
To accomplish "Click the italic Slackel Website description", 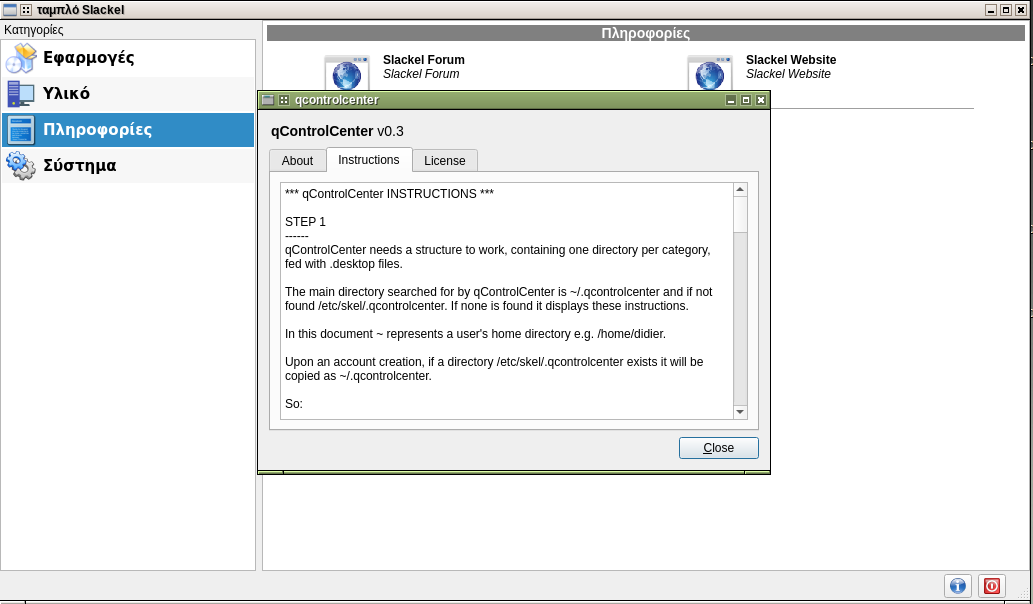I will pyautogui.click(x=788, y=74).
